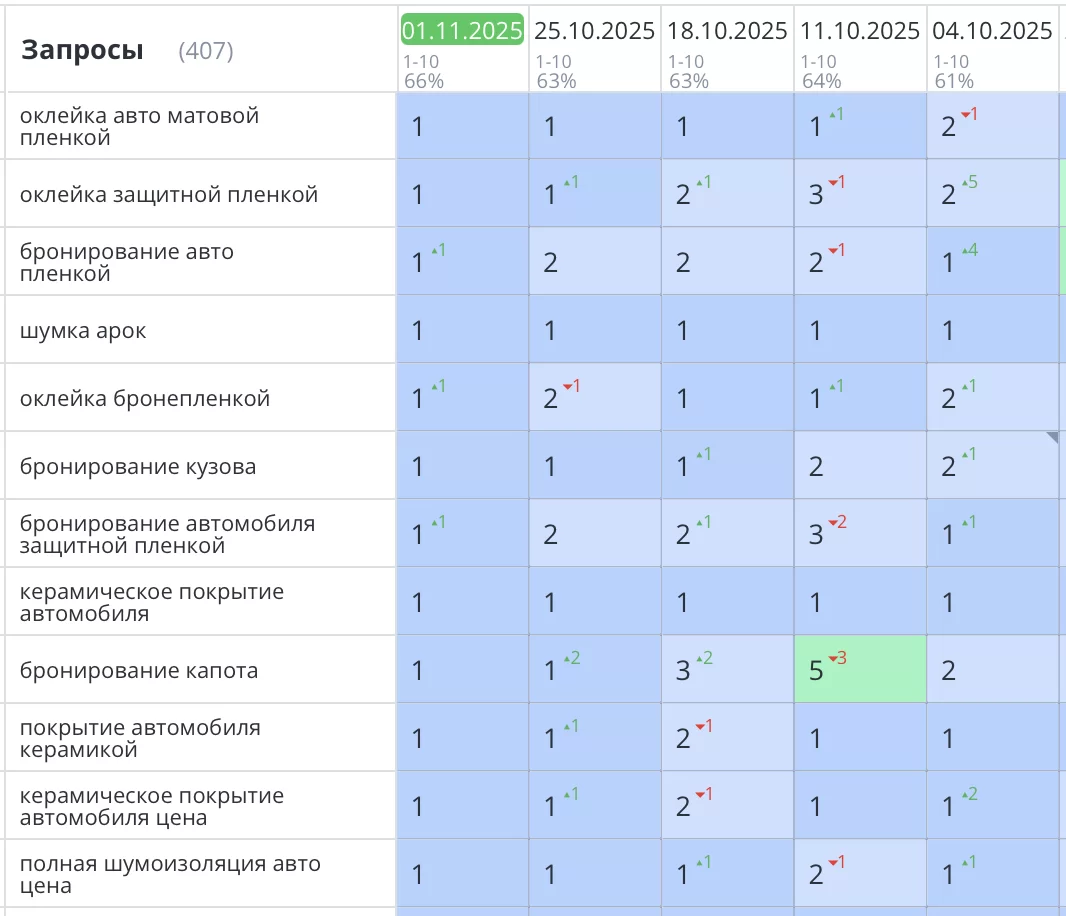
Task: Click green +5 arrow in оклейка защитной пленкой row
Action: [968, 182]
